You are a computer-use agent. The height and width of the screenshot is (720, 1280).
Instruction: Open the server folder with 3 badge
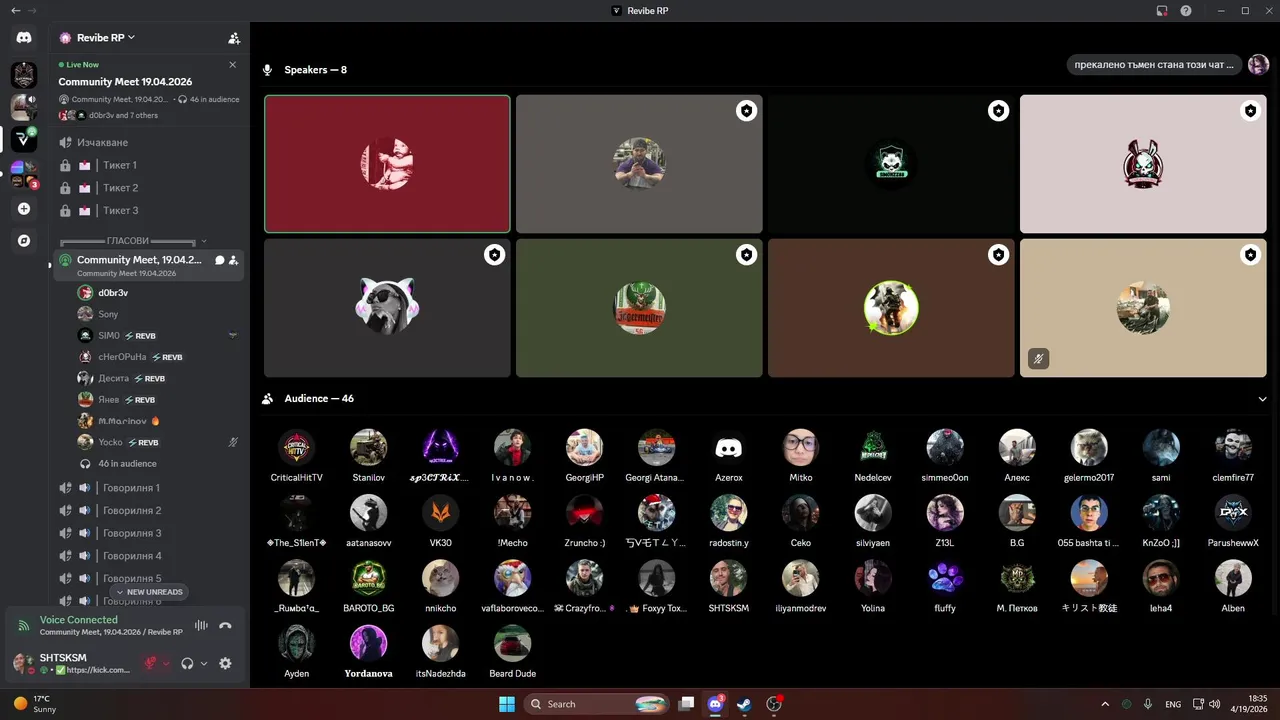(x=24, y=174)
